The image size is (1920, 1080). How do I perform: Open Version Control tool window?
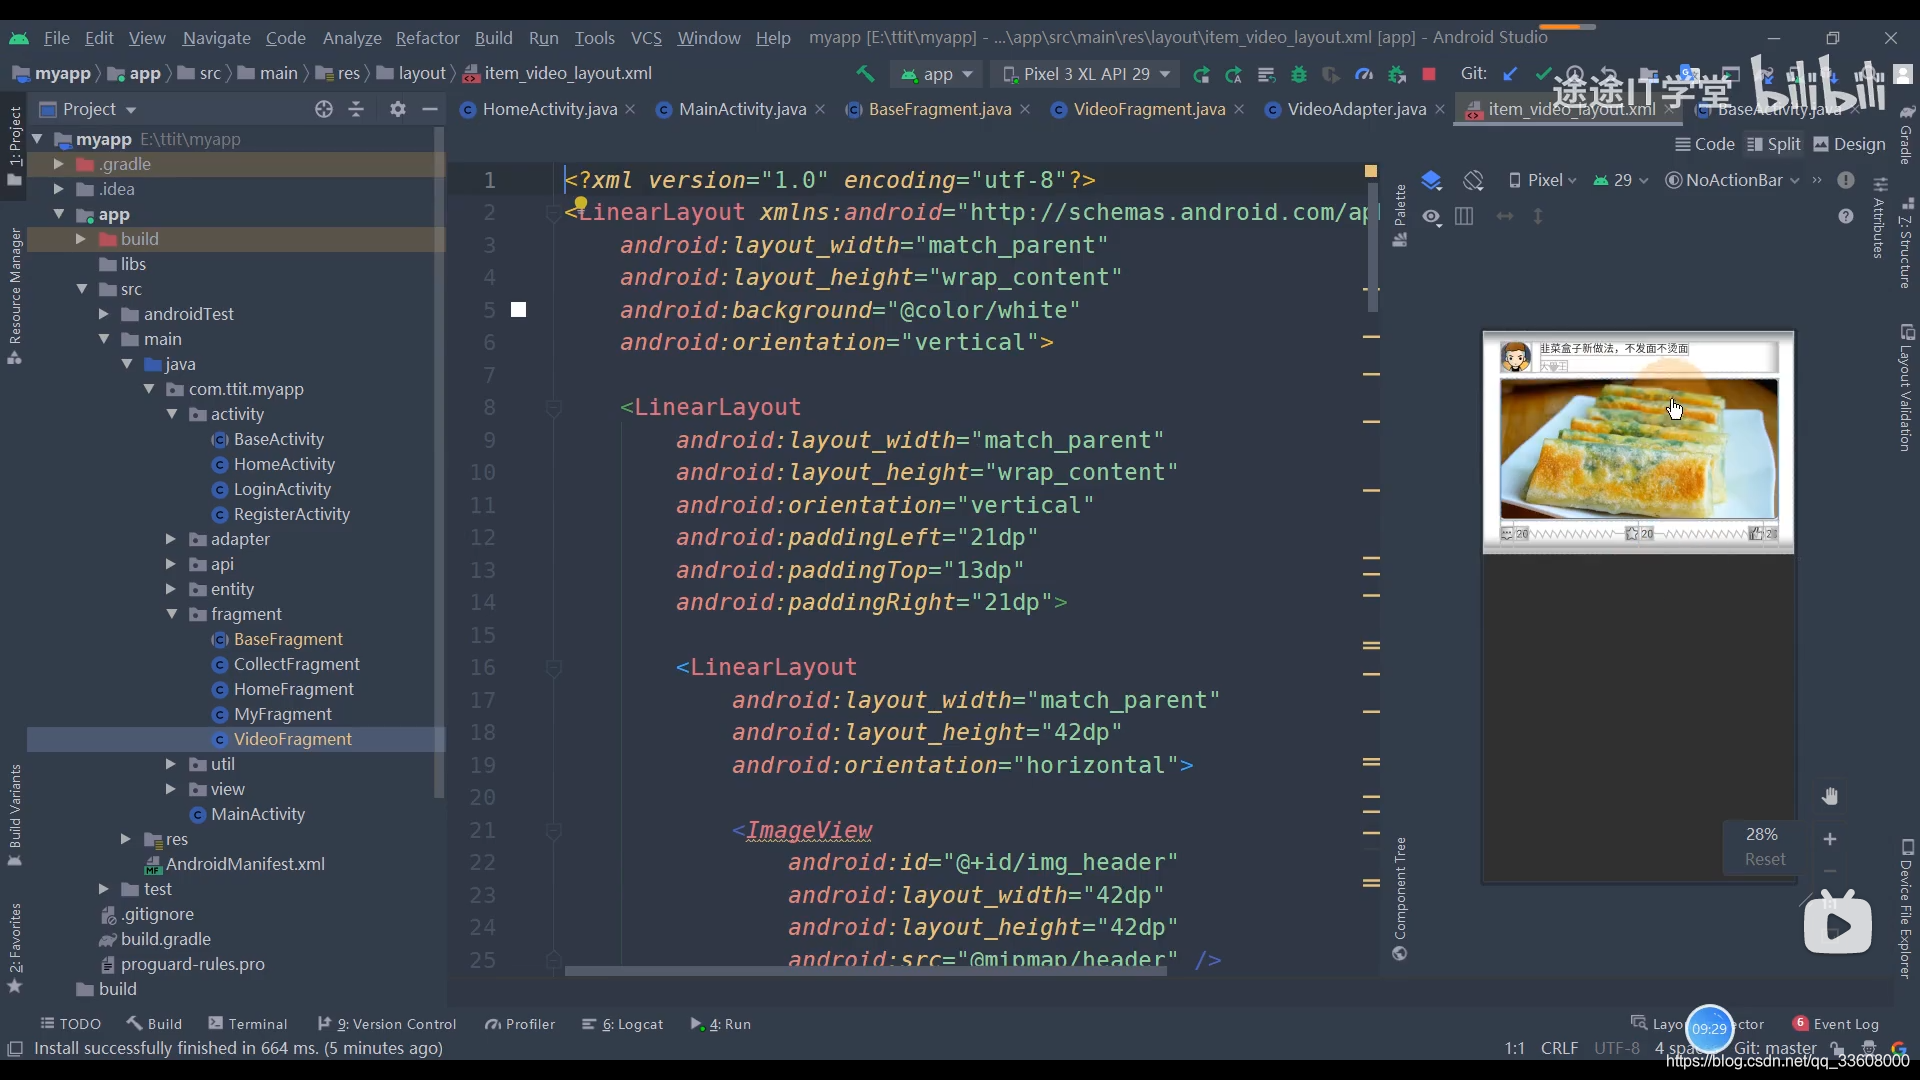(387, 1024)
